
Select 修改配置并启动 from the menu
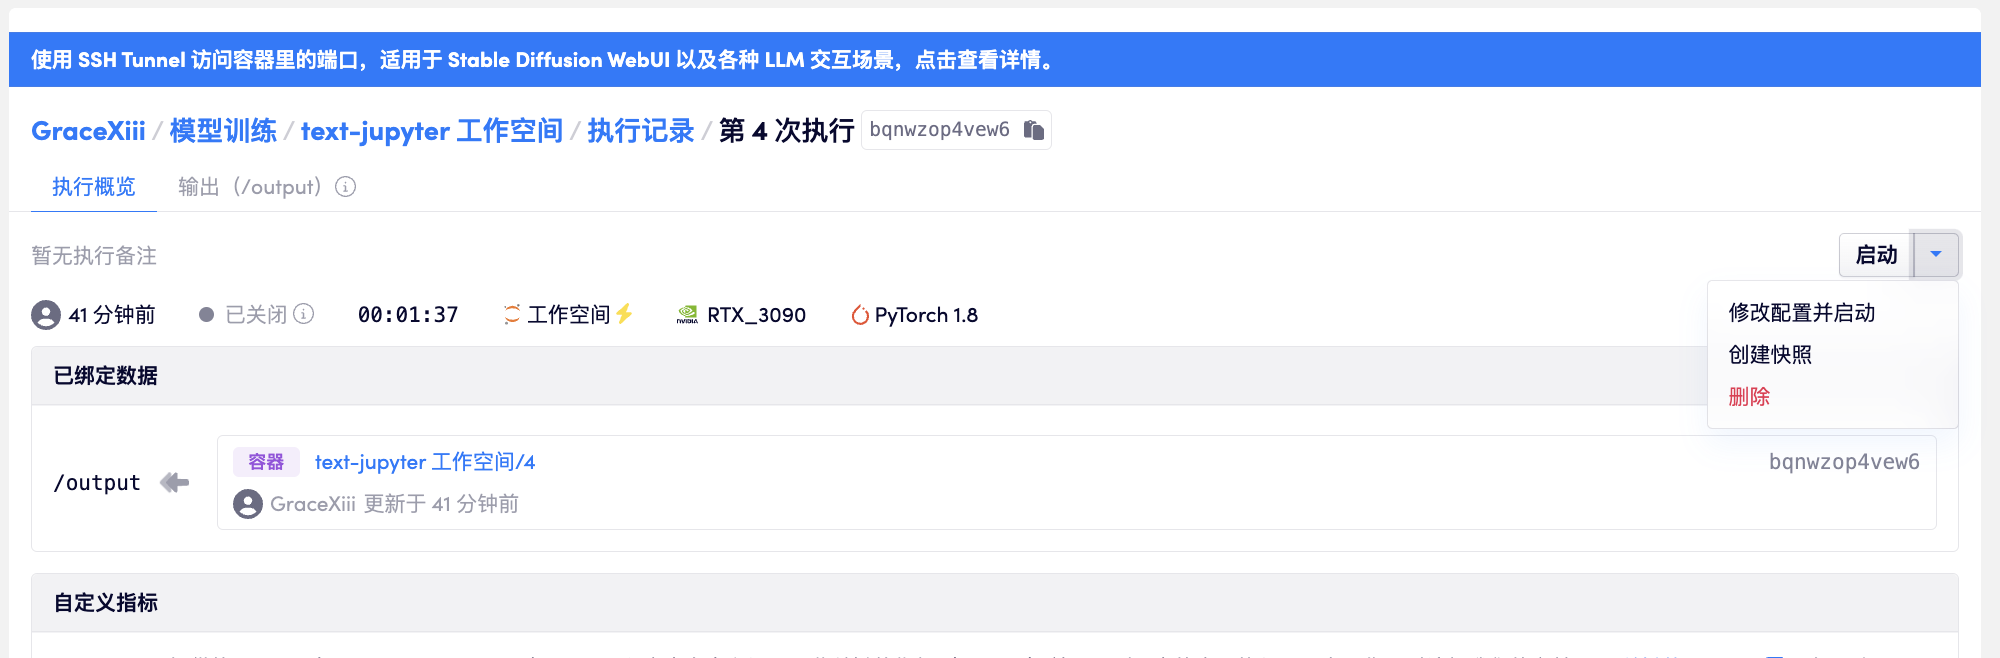tap(1801, 313)
